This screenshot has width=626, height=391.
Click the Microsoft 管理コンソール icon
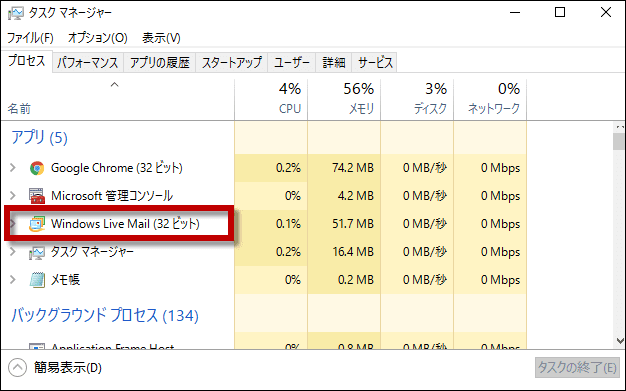coord(37,196)
